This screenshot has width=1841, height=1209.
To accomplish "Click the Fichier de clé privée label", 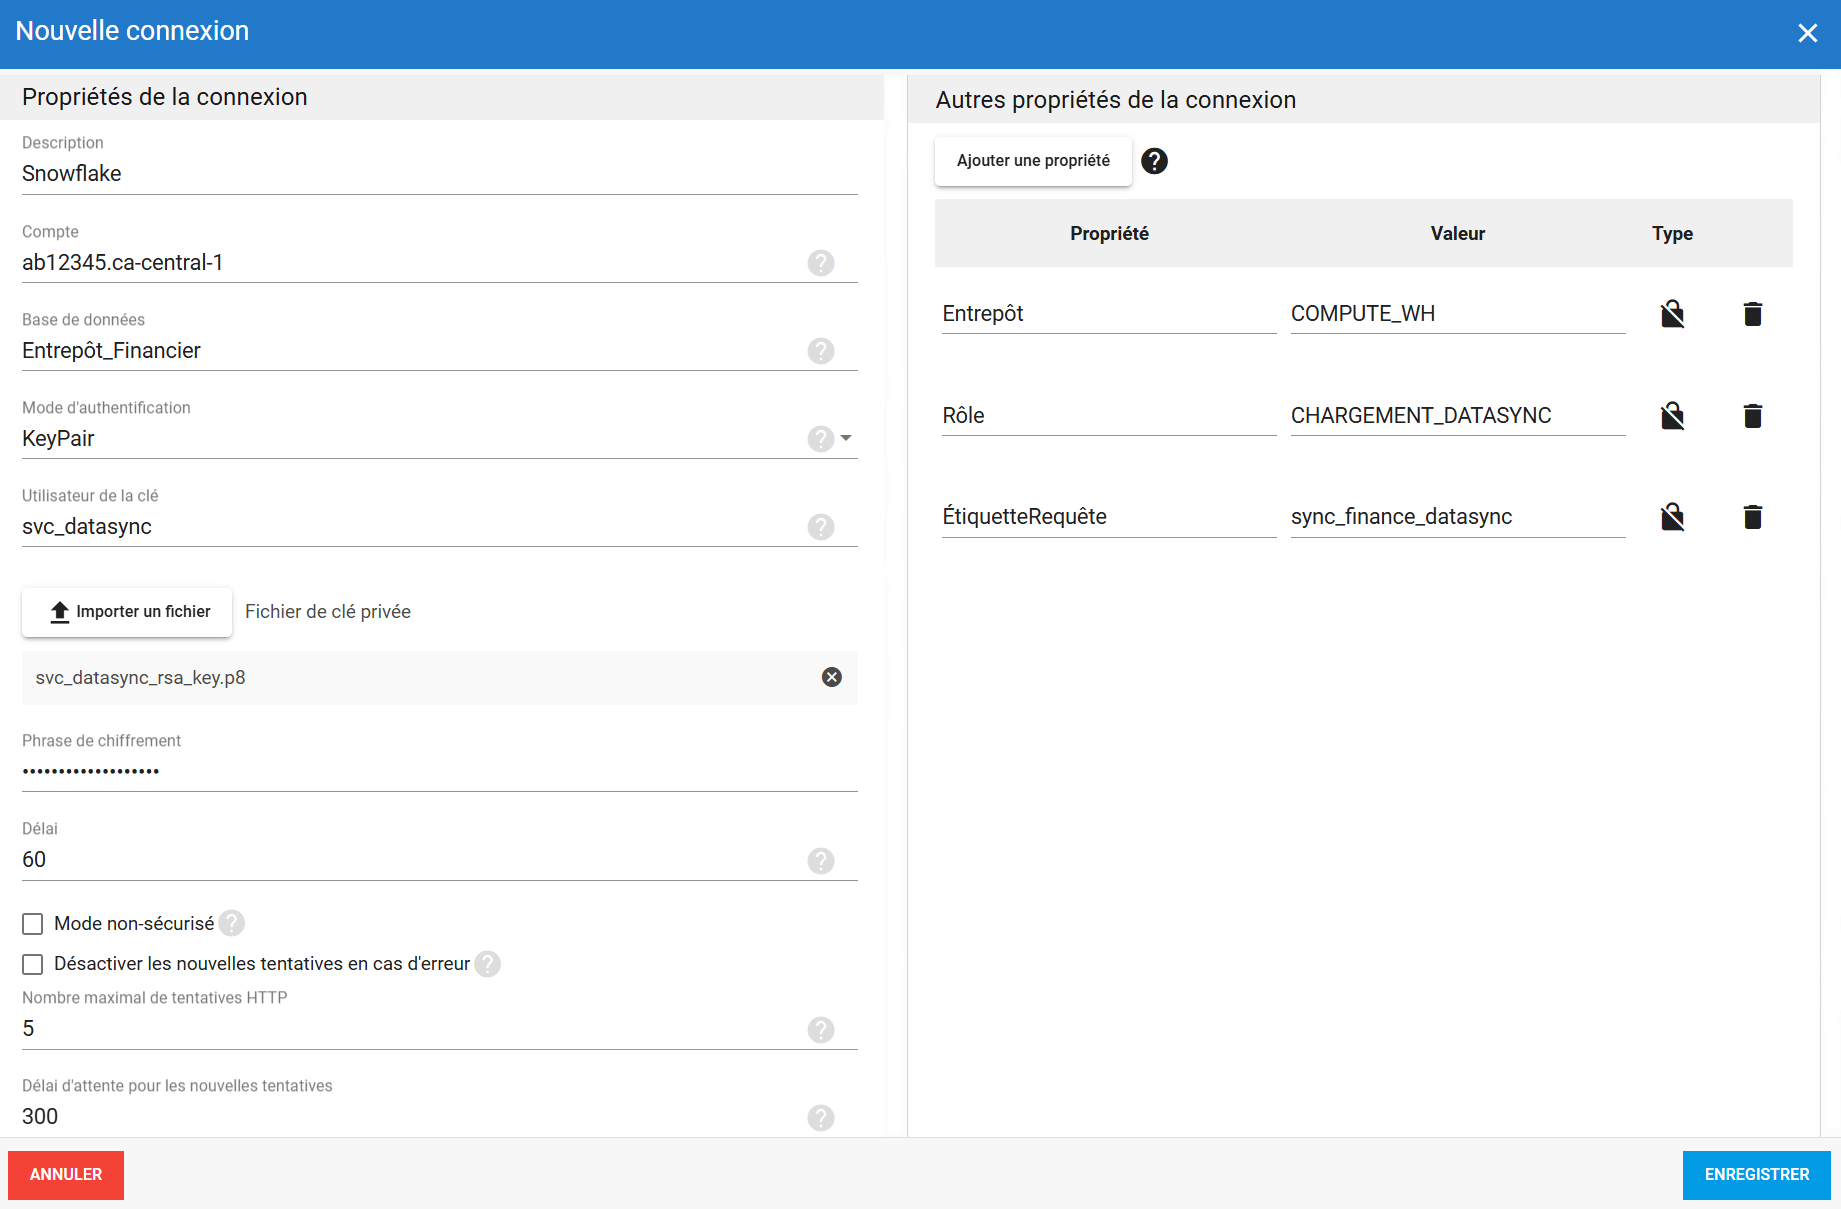I will 328,612.
